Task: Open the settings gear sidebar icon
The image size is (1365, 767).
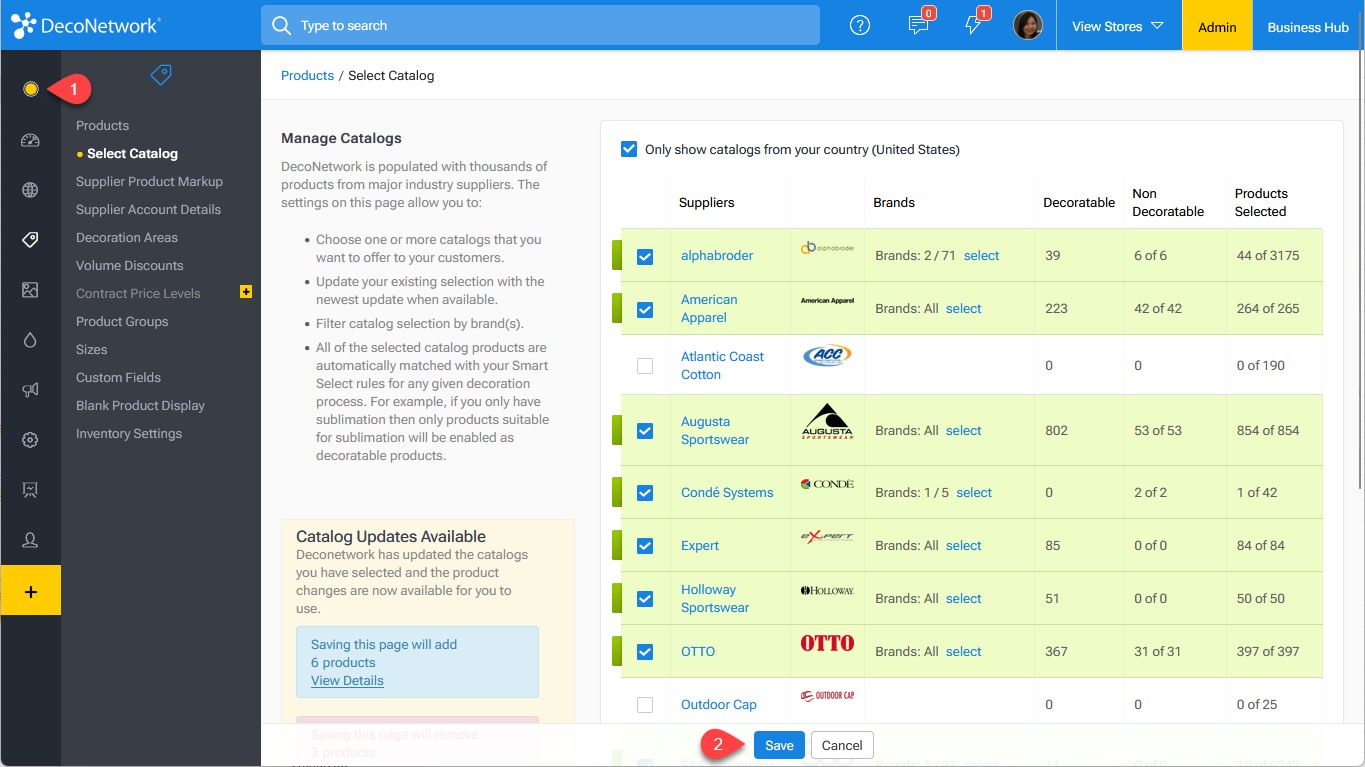Action: (30, 440)
